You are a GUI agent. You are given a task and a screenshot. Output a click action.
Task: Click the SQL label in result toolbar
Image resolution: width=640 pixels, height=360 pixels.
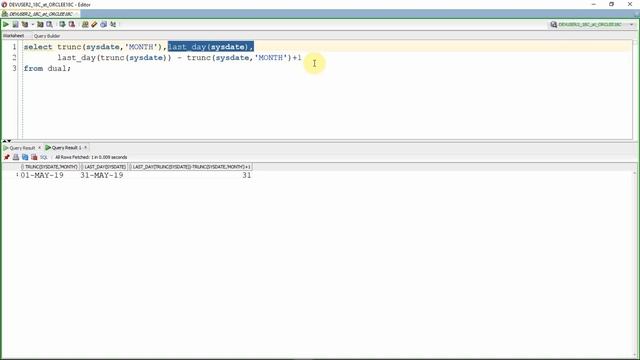[x=44, y=157]
